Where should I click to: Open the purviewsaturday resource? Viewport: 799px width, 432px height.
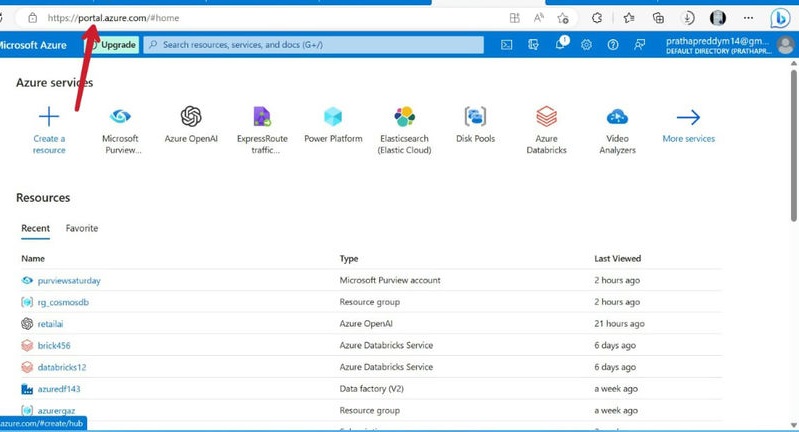point(69,280)
